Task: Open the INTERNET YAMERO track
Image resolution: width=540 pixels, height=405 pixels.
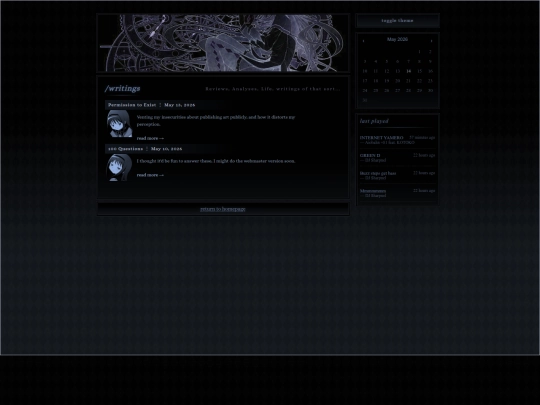Action: tap(382, 137)
